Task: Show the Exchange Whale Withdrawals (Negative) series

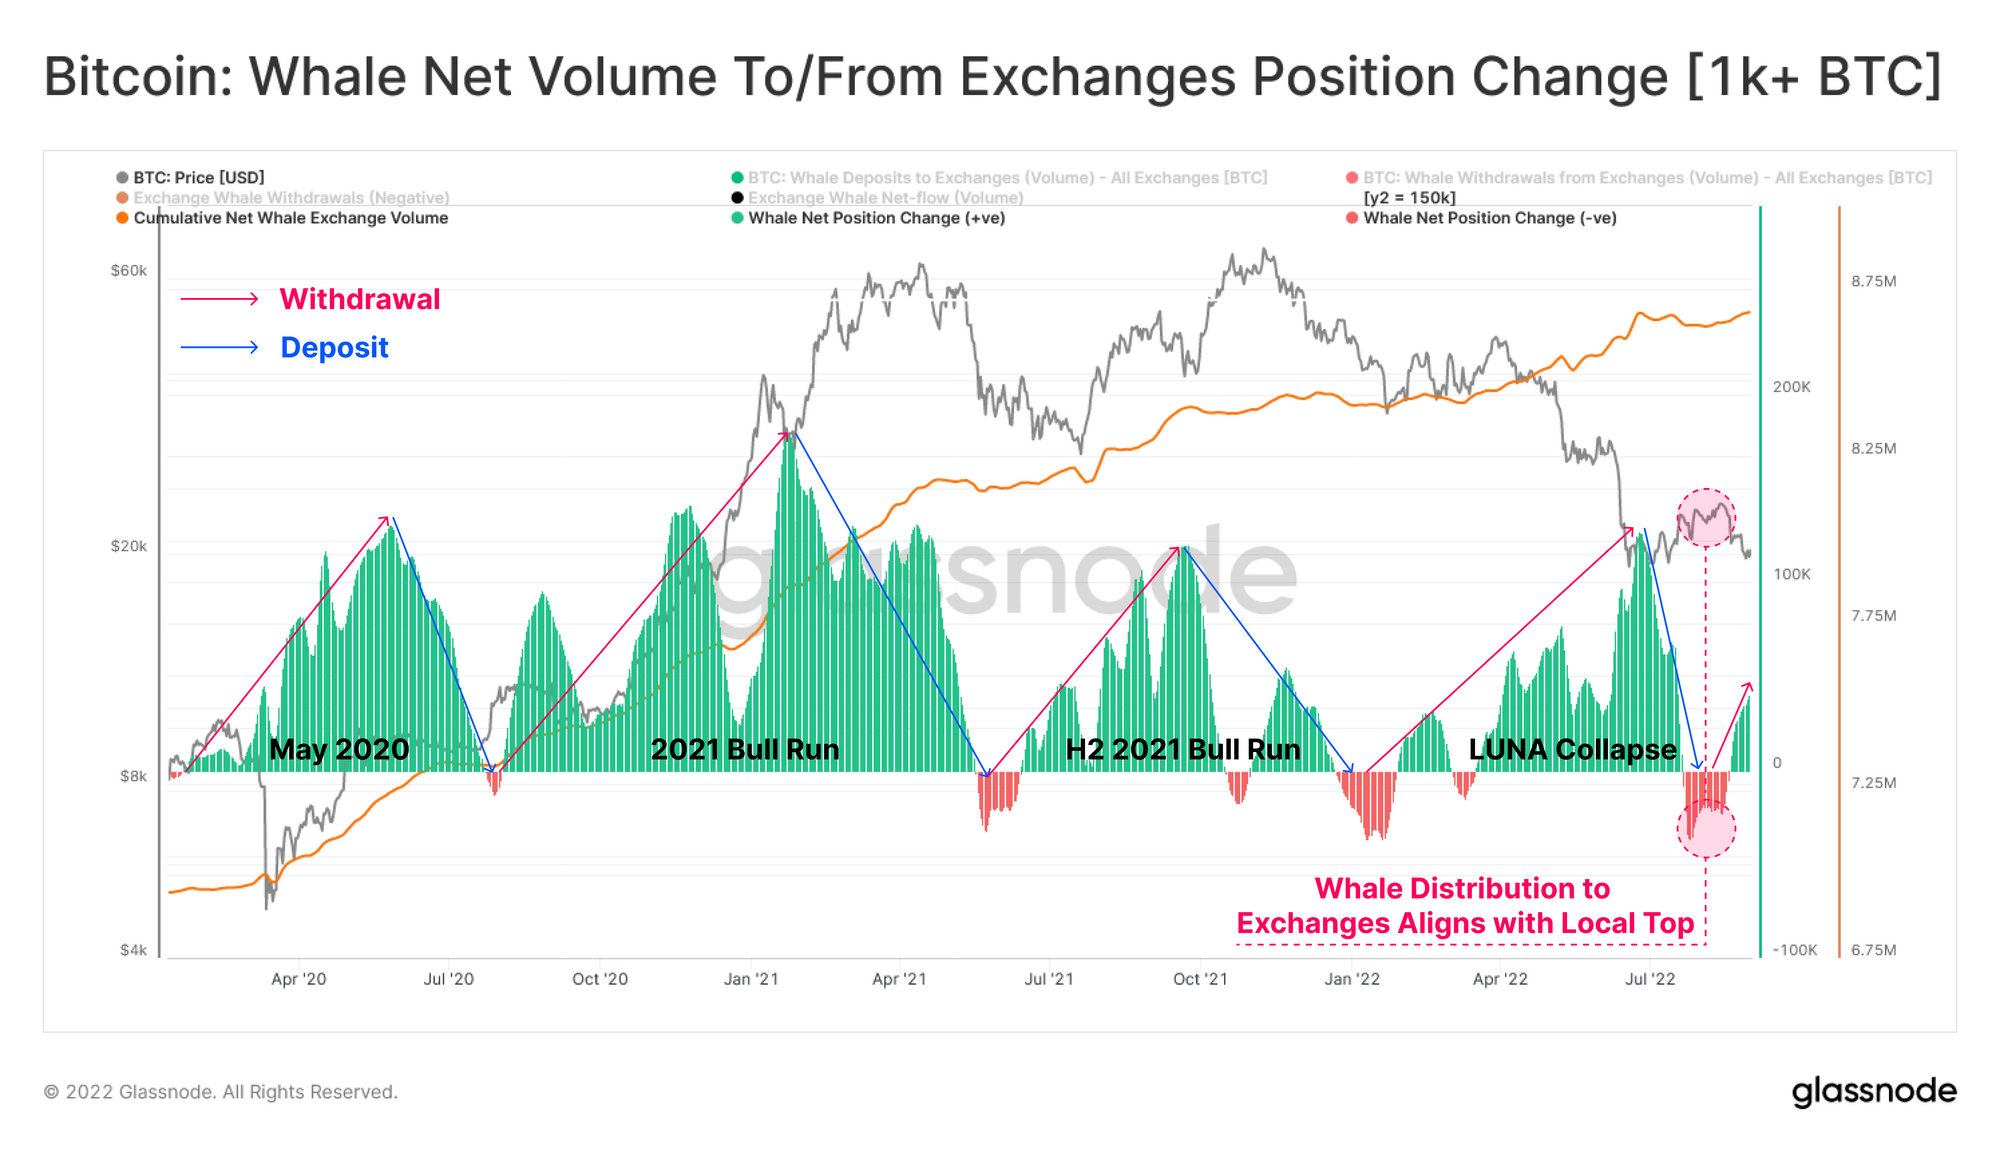Action: [x=291, y=198]
